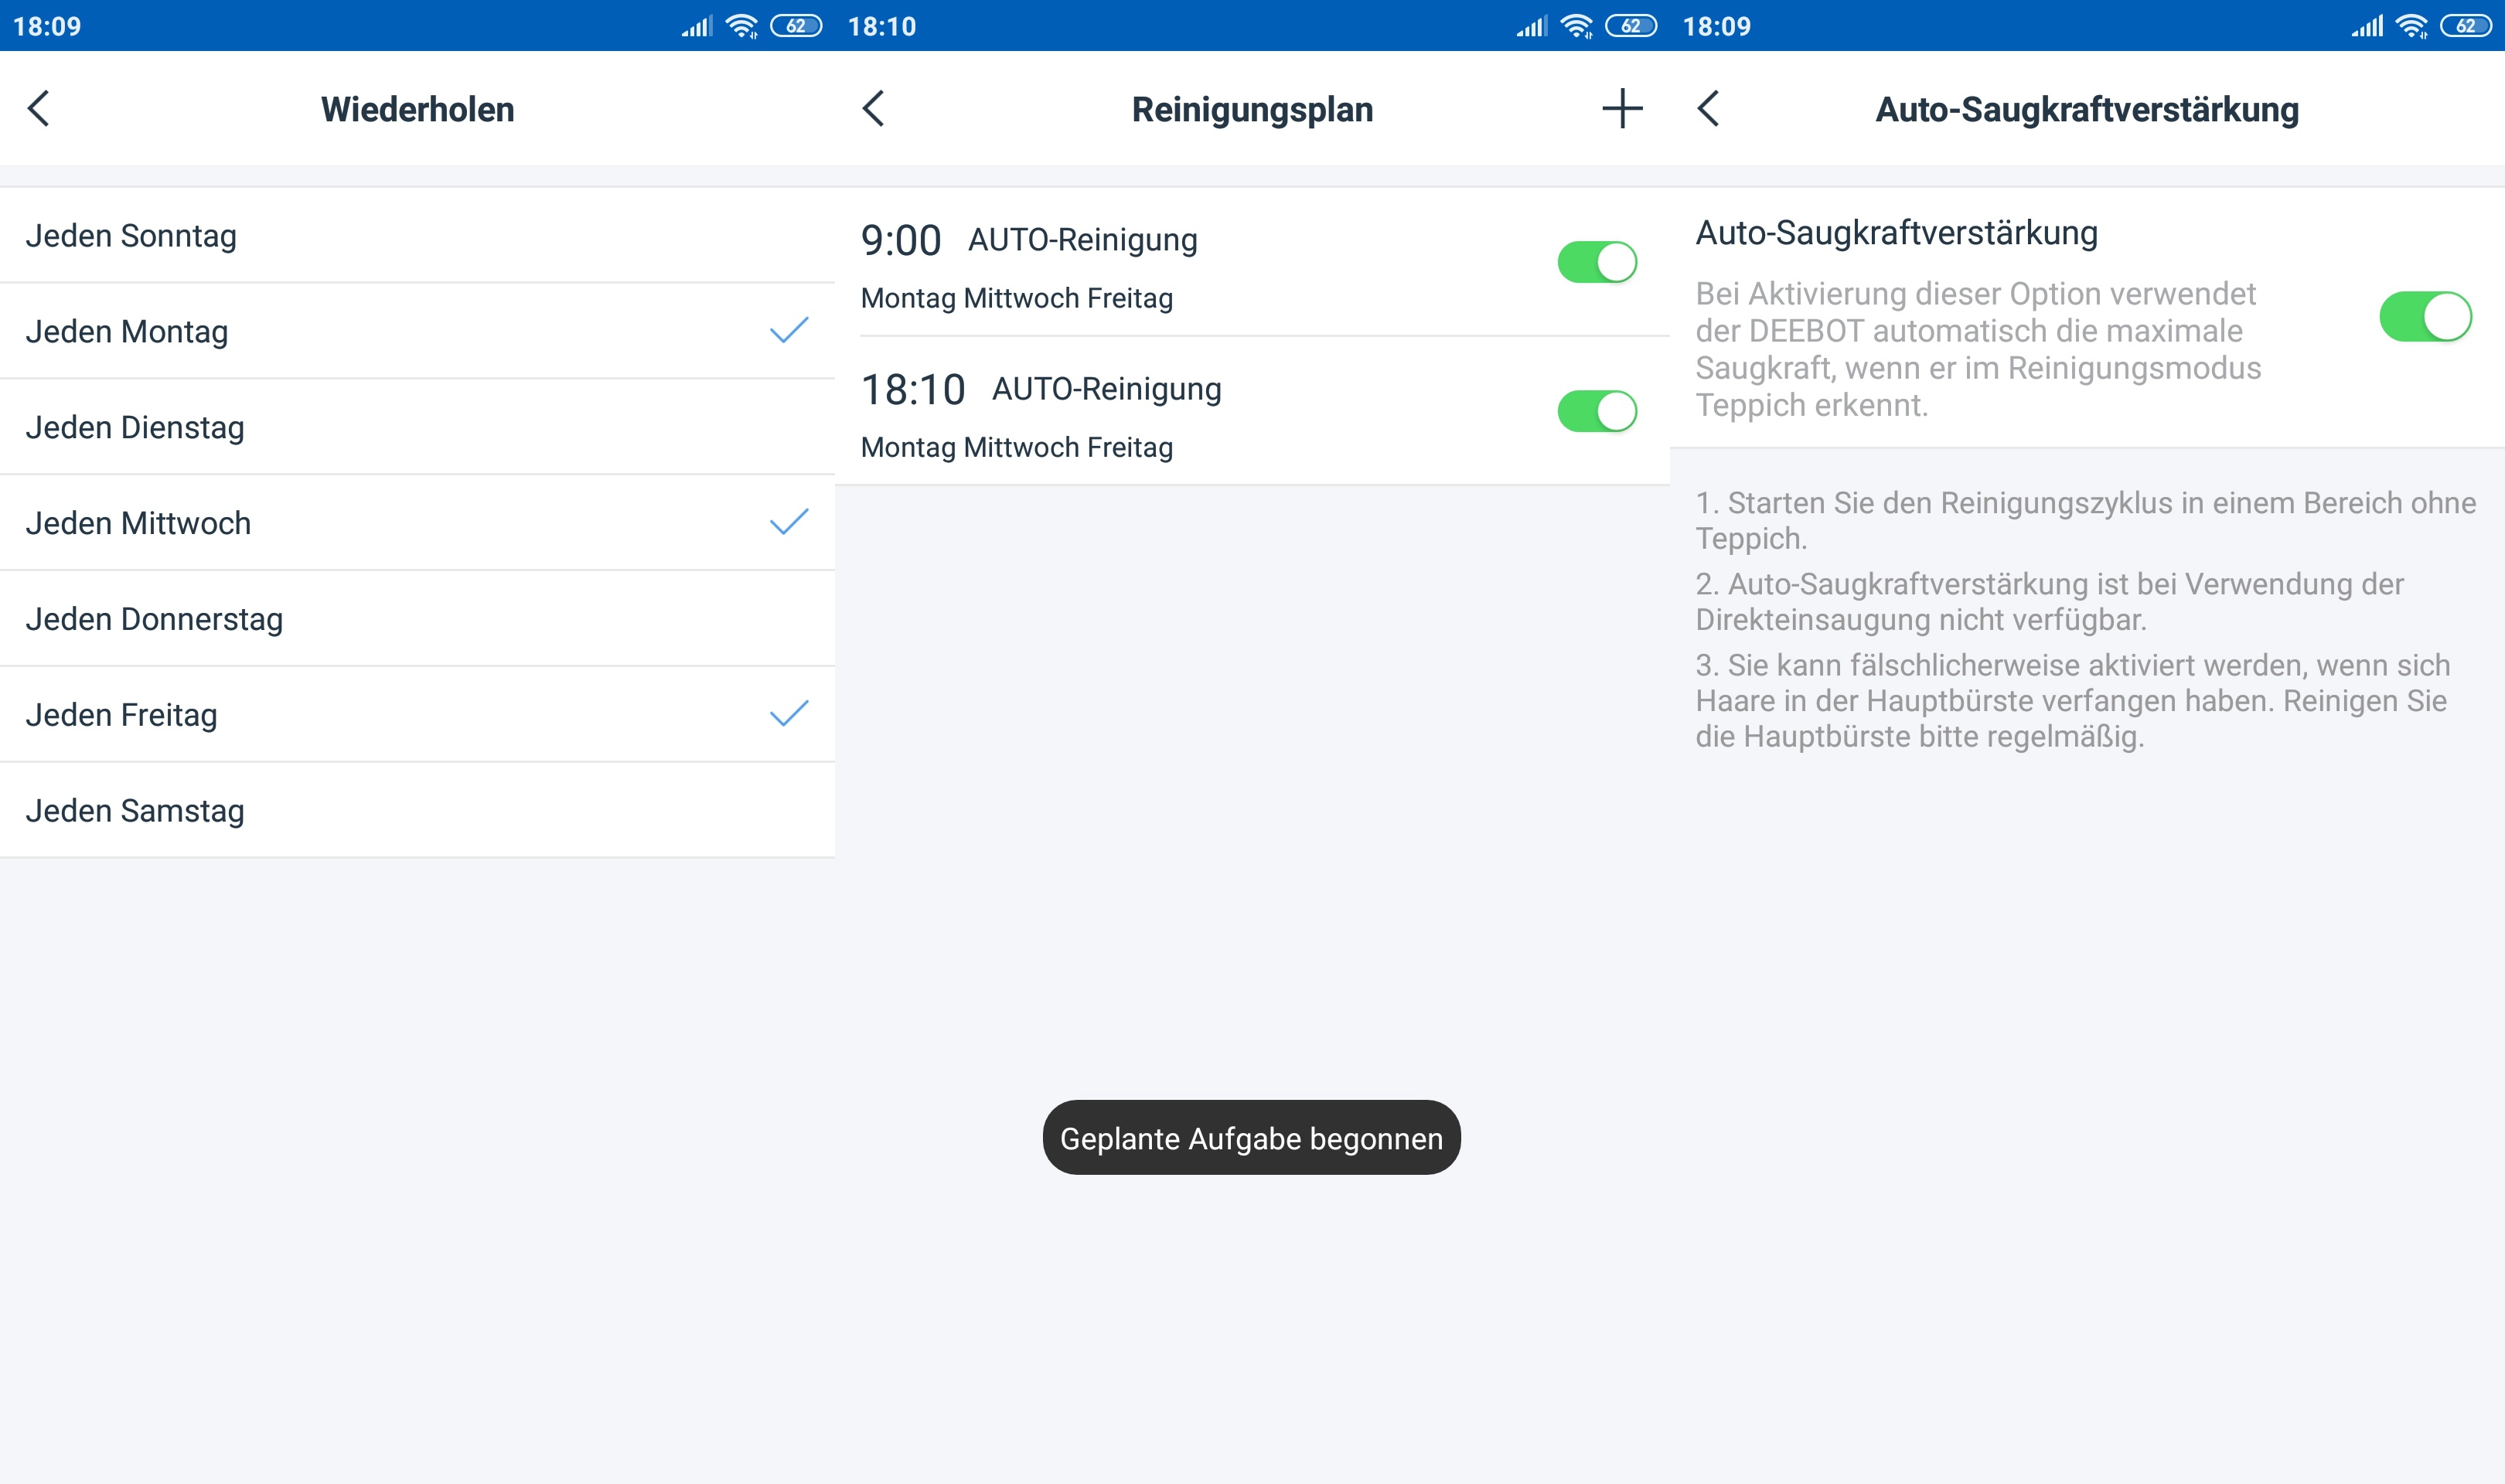
Task: Tap the Wi-Fi icon on Reinigungsplan screen
Action: point(1576,26)
